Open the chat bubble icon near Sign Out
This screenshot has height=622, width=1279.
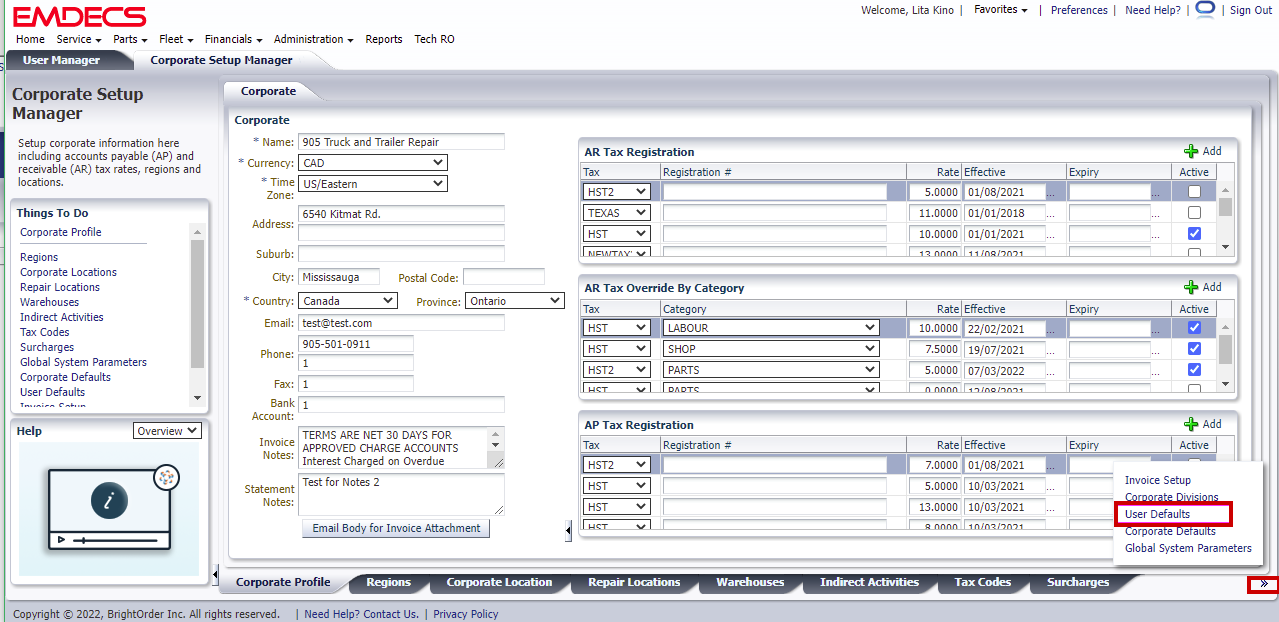1205,10
